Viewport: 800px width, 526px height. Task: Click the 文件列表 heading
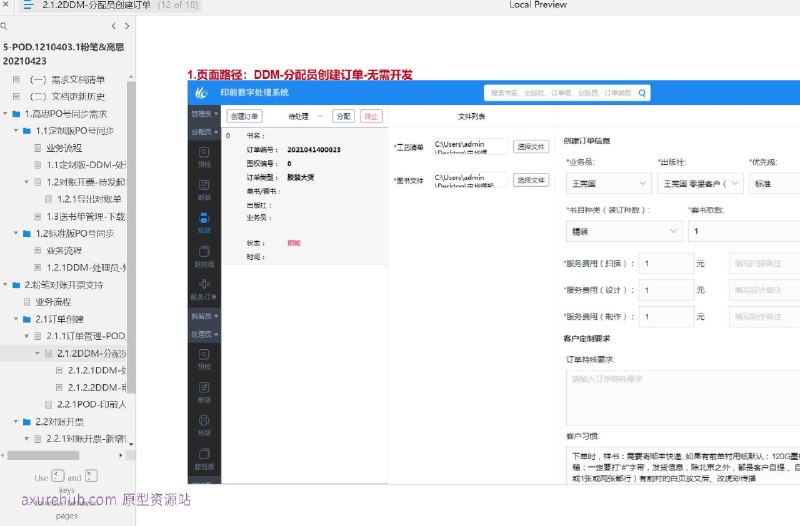point(471,116)
